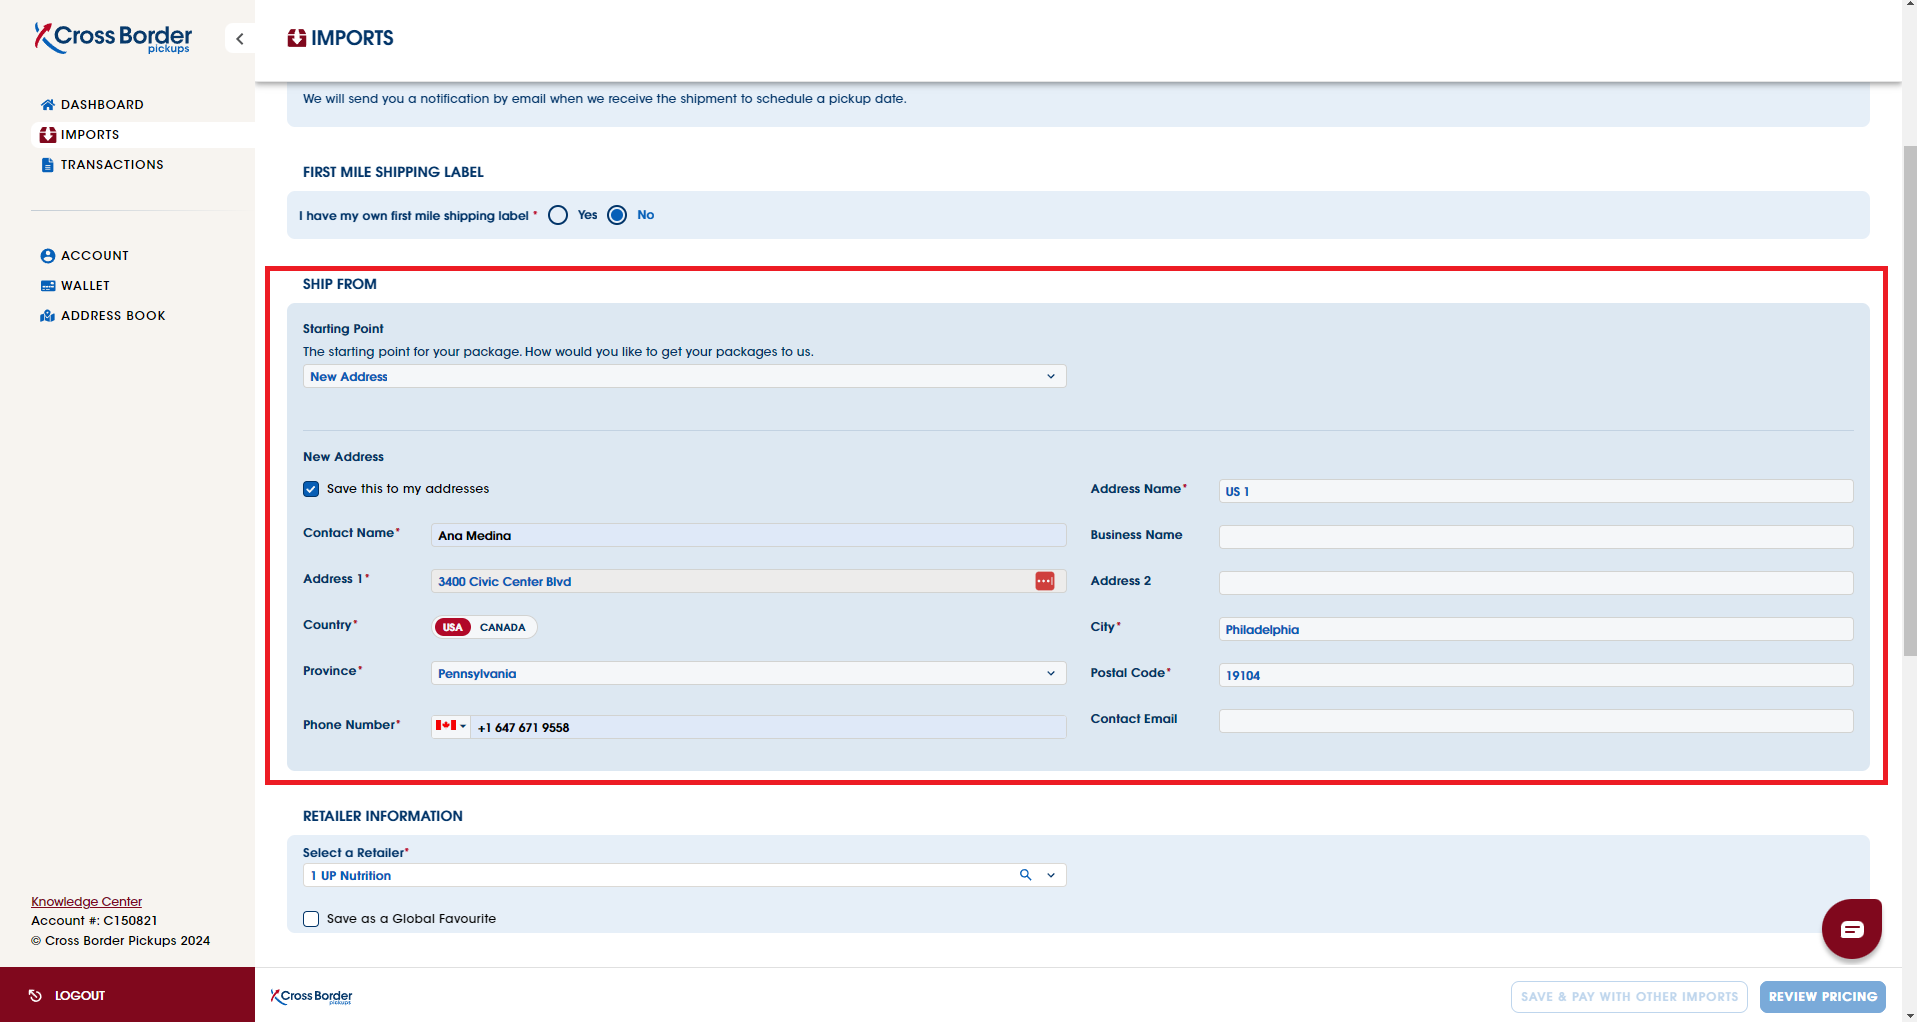Screen dimensions: 1917x1022
Task: Click the Account user icon
Action: [47, 256]
